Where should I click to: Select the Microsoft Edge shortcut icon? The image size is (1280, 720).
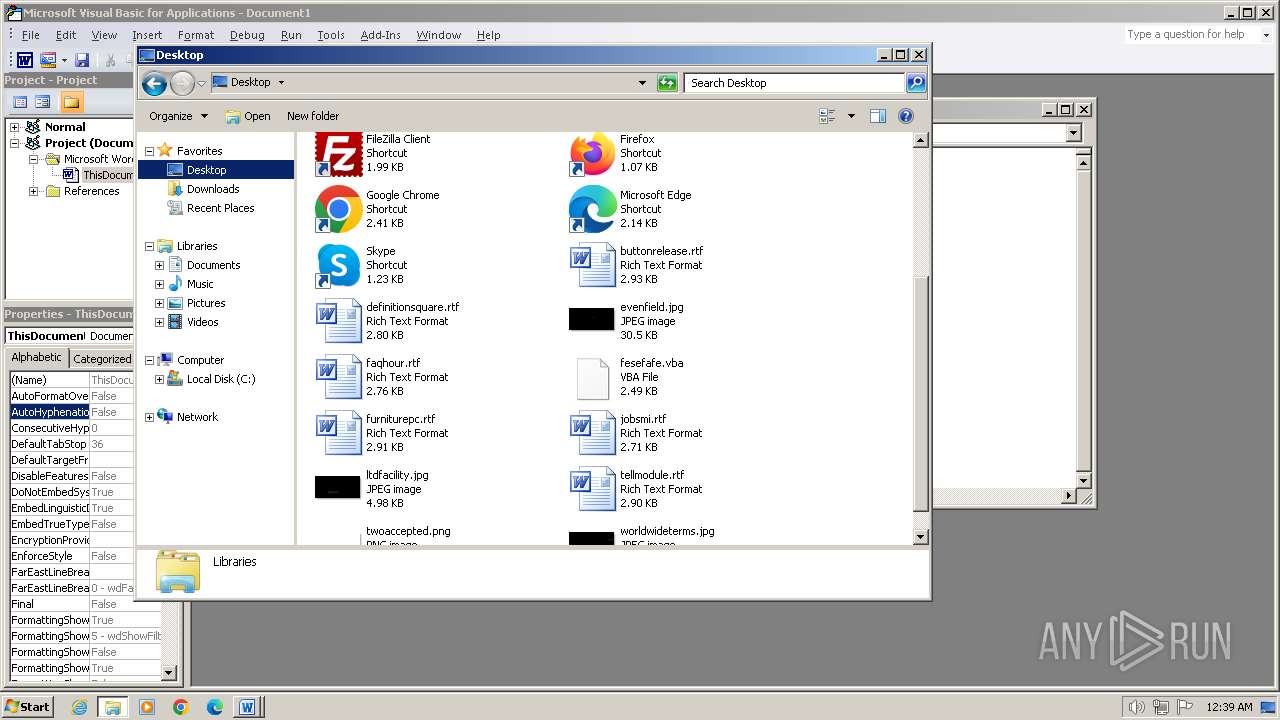pyautogui.click(x=592, y=209)
